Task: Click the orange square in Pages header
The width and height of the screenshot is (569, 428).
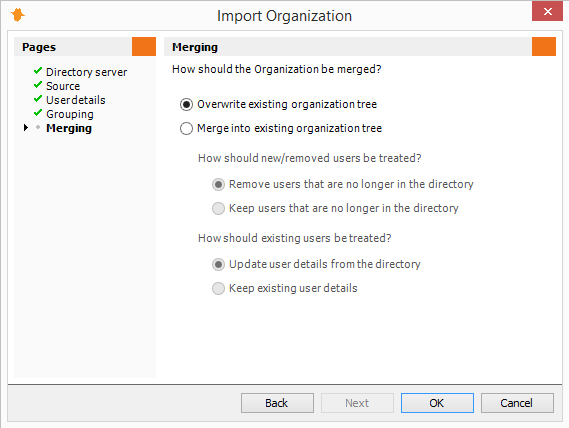Action: tap(144, 46)
